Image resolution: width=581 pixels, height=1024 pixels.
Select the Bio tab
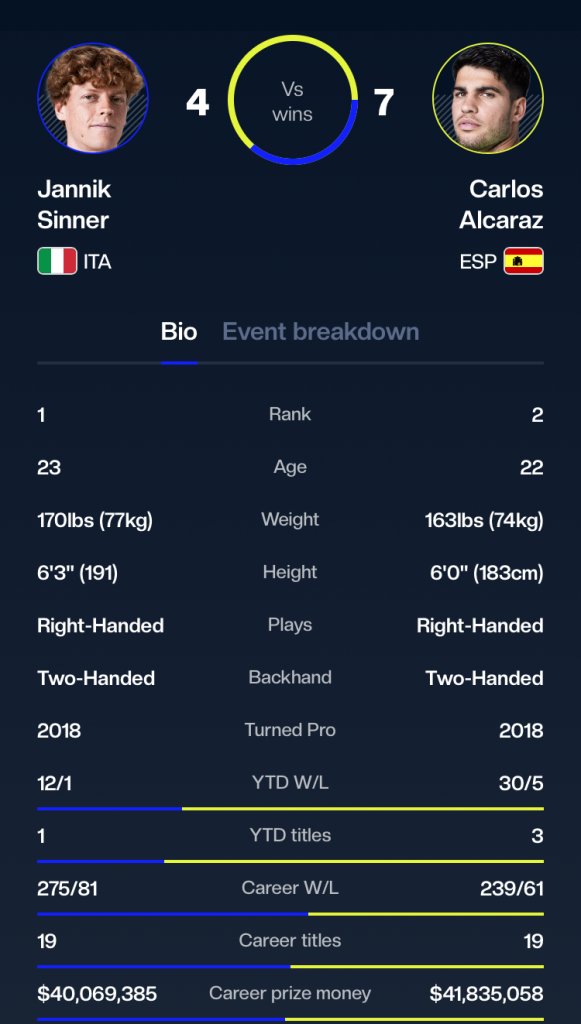pos(179,332)
